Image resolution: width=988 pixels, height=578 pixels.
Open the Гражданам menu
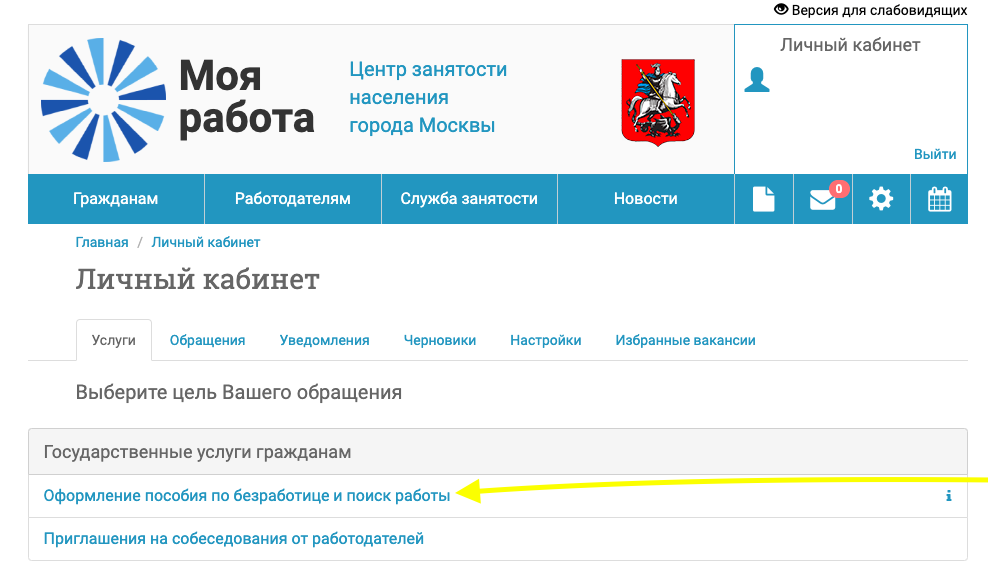pyautogui.click(x=116, y=199)
